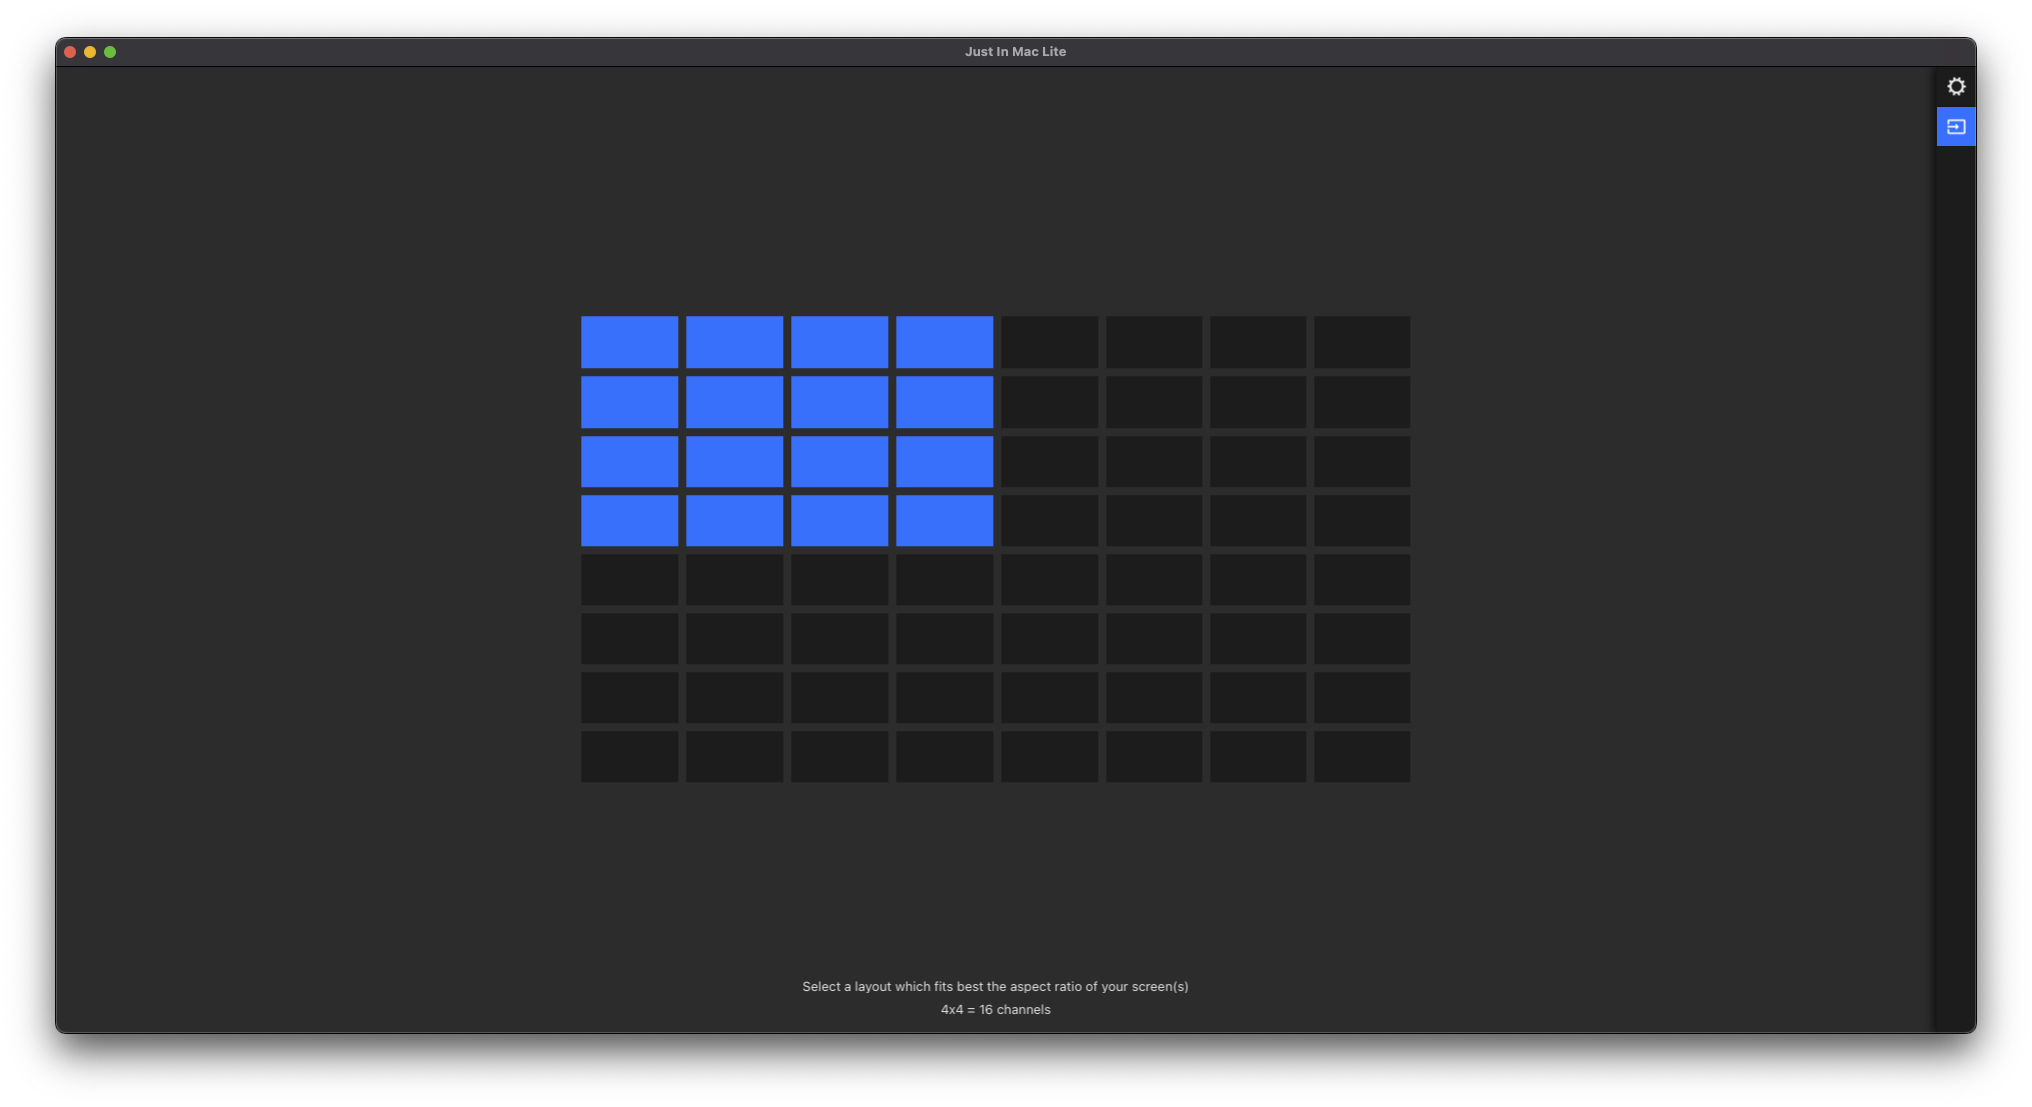Screen dimensions: 2032x1107
Task: Maximize the window with the green button
Action: 110,52
